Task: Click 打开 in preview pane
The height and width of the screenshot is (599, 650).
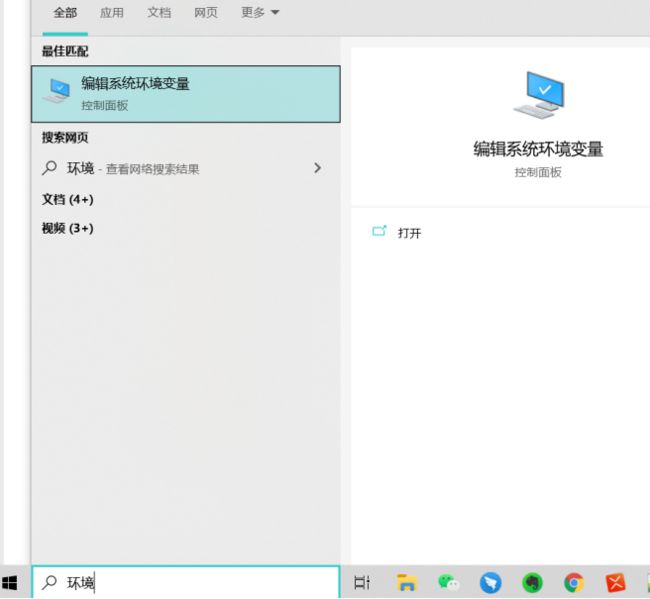Action: click(x=409, y=233)
